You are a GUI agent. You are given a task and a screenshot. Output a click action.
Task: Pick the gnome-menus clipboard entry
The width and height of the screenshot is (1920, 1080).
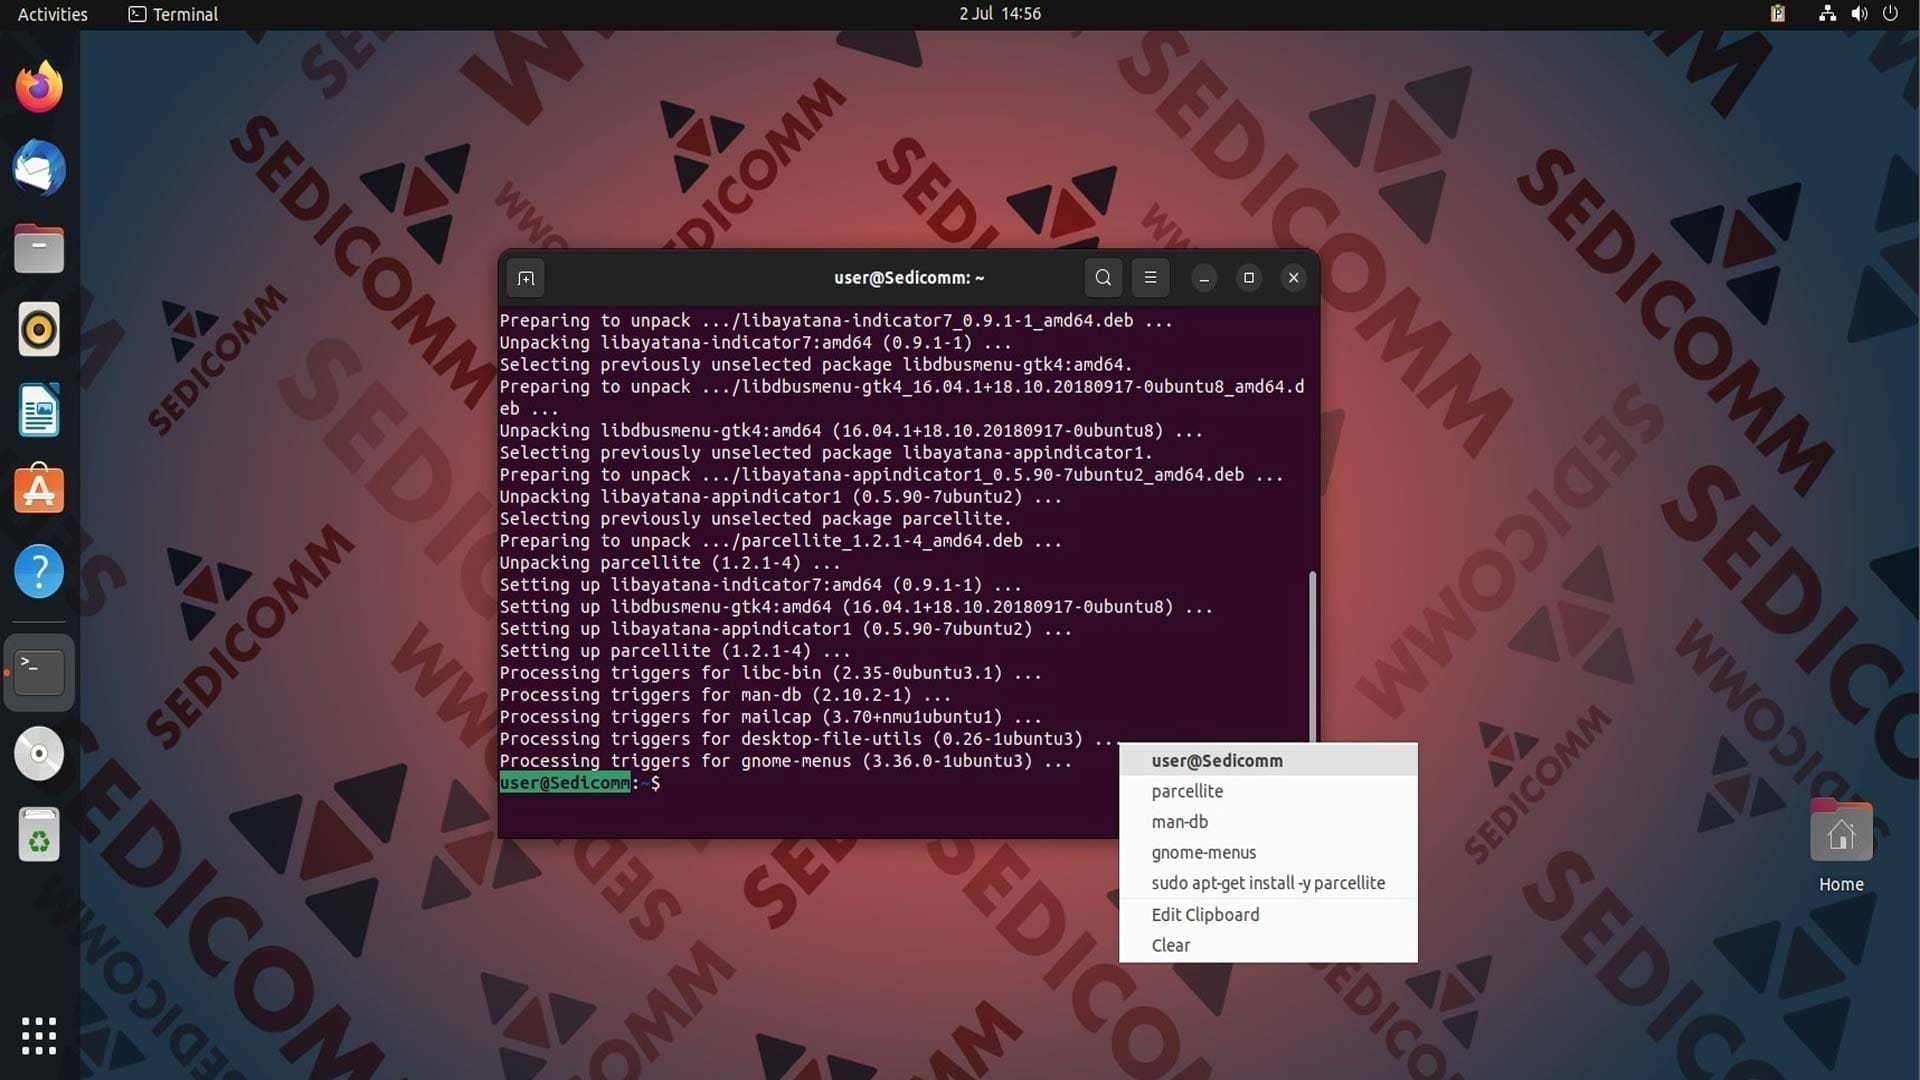[x=1268, y=853]
